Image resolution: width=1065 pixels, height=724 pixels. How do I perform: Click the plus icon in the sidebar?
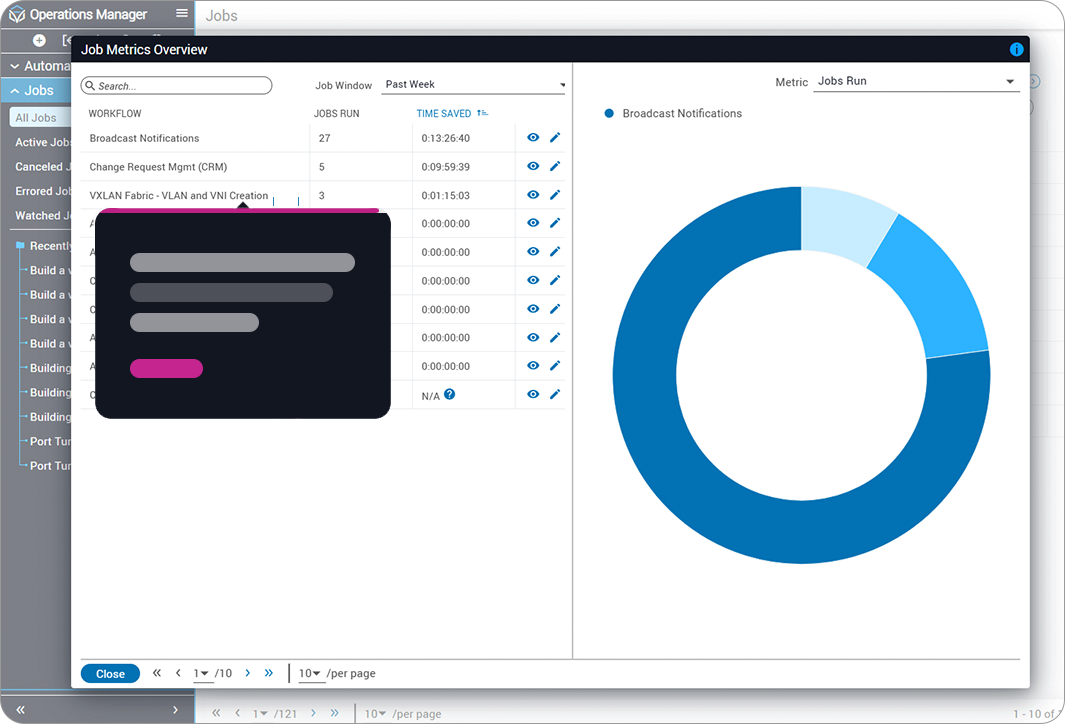click(36, 40)
